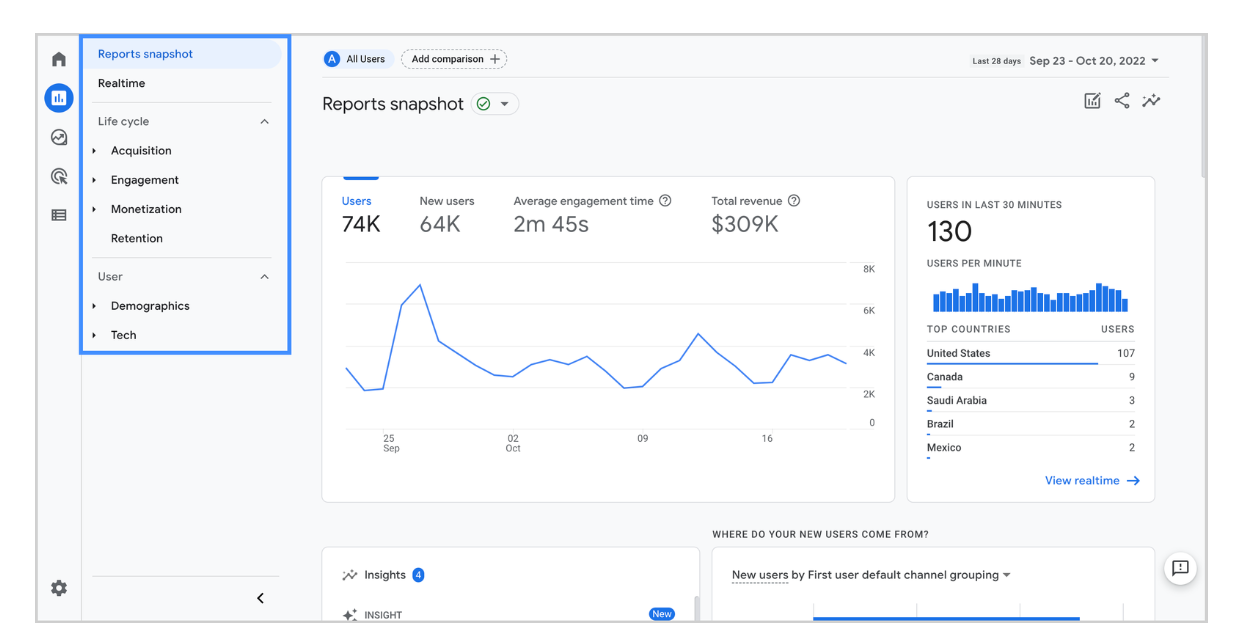Share this report using the share icon

1122,100
